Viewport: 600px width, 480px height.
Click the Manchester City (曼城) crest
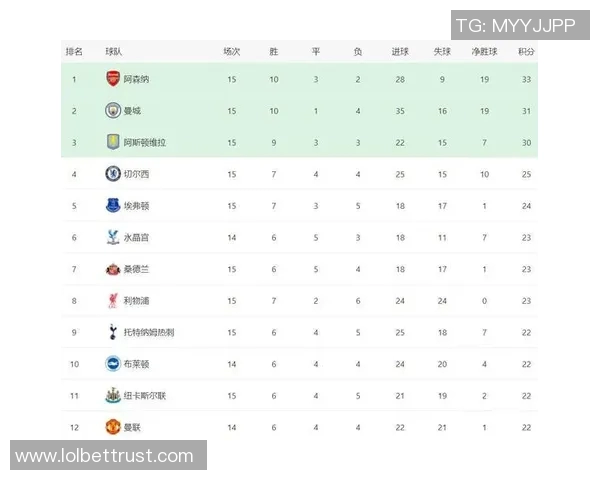113,111
